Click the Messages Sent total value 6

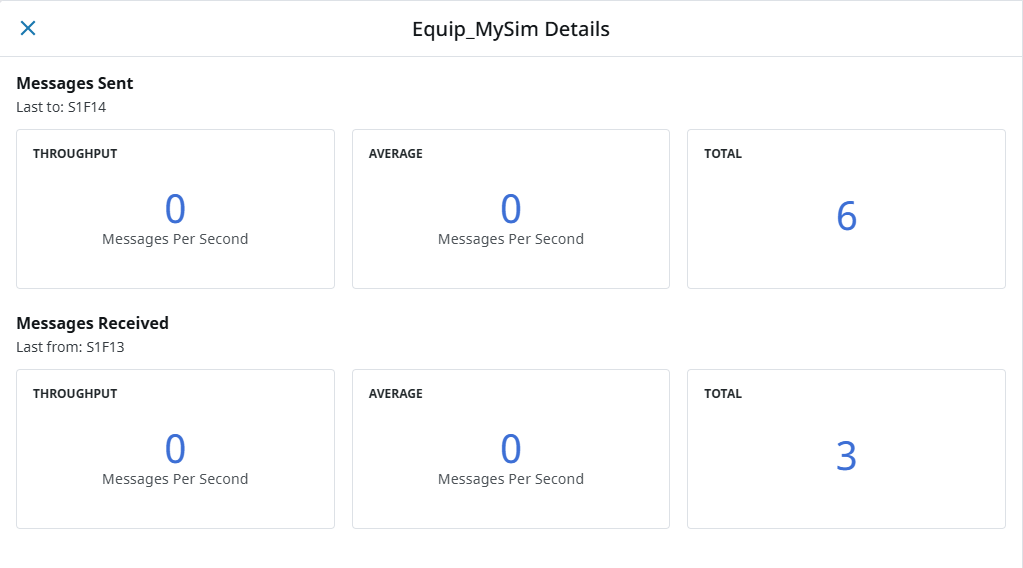(x=846, y=216)
